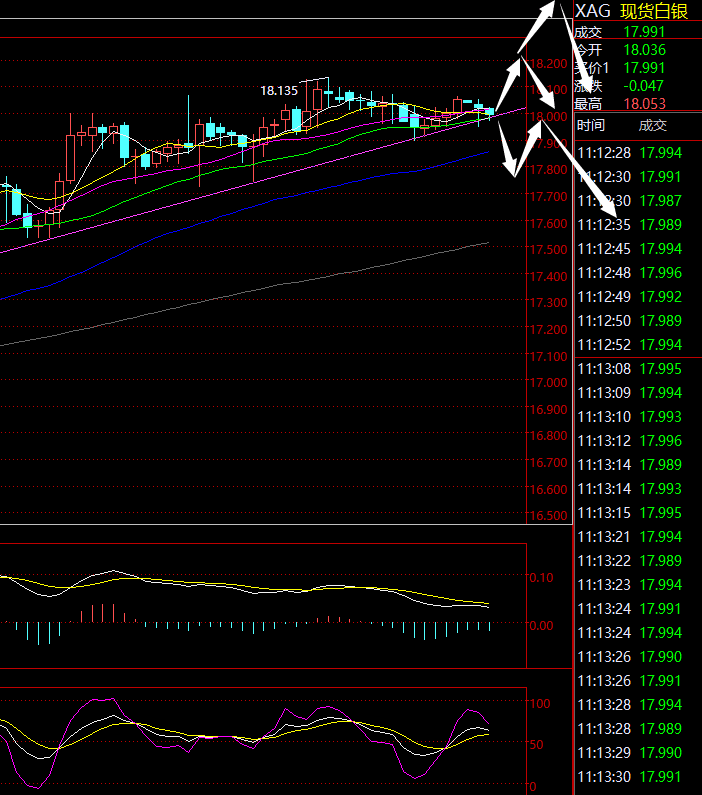702x795 pixels.
Task: Click the 17.200 price axis label
Action: (549, 330)
